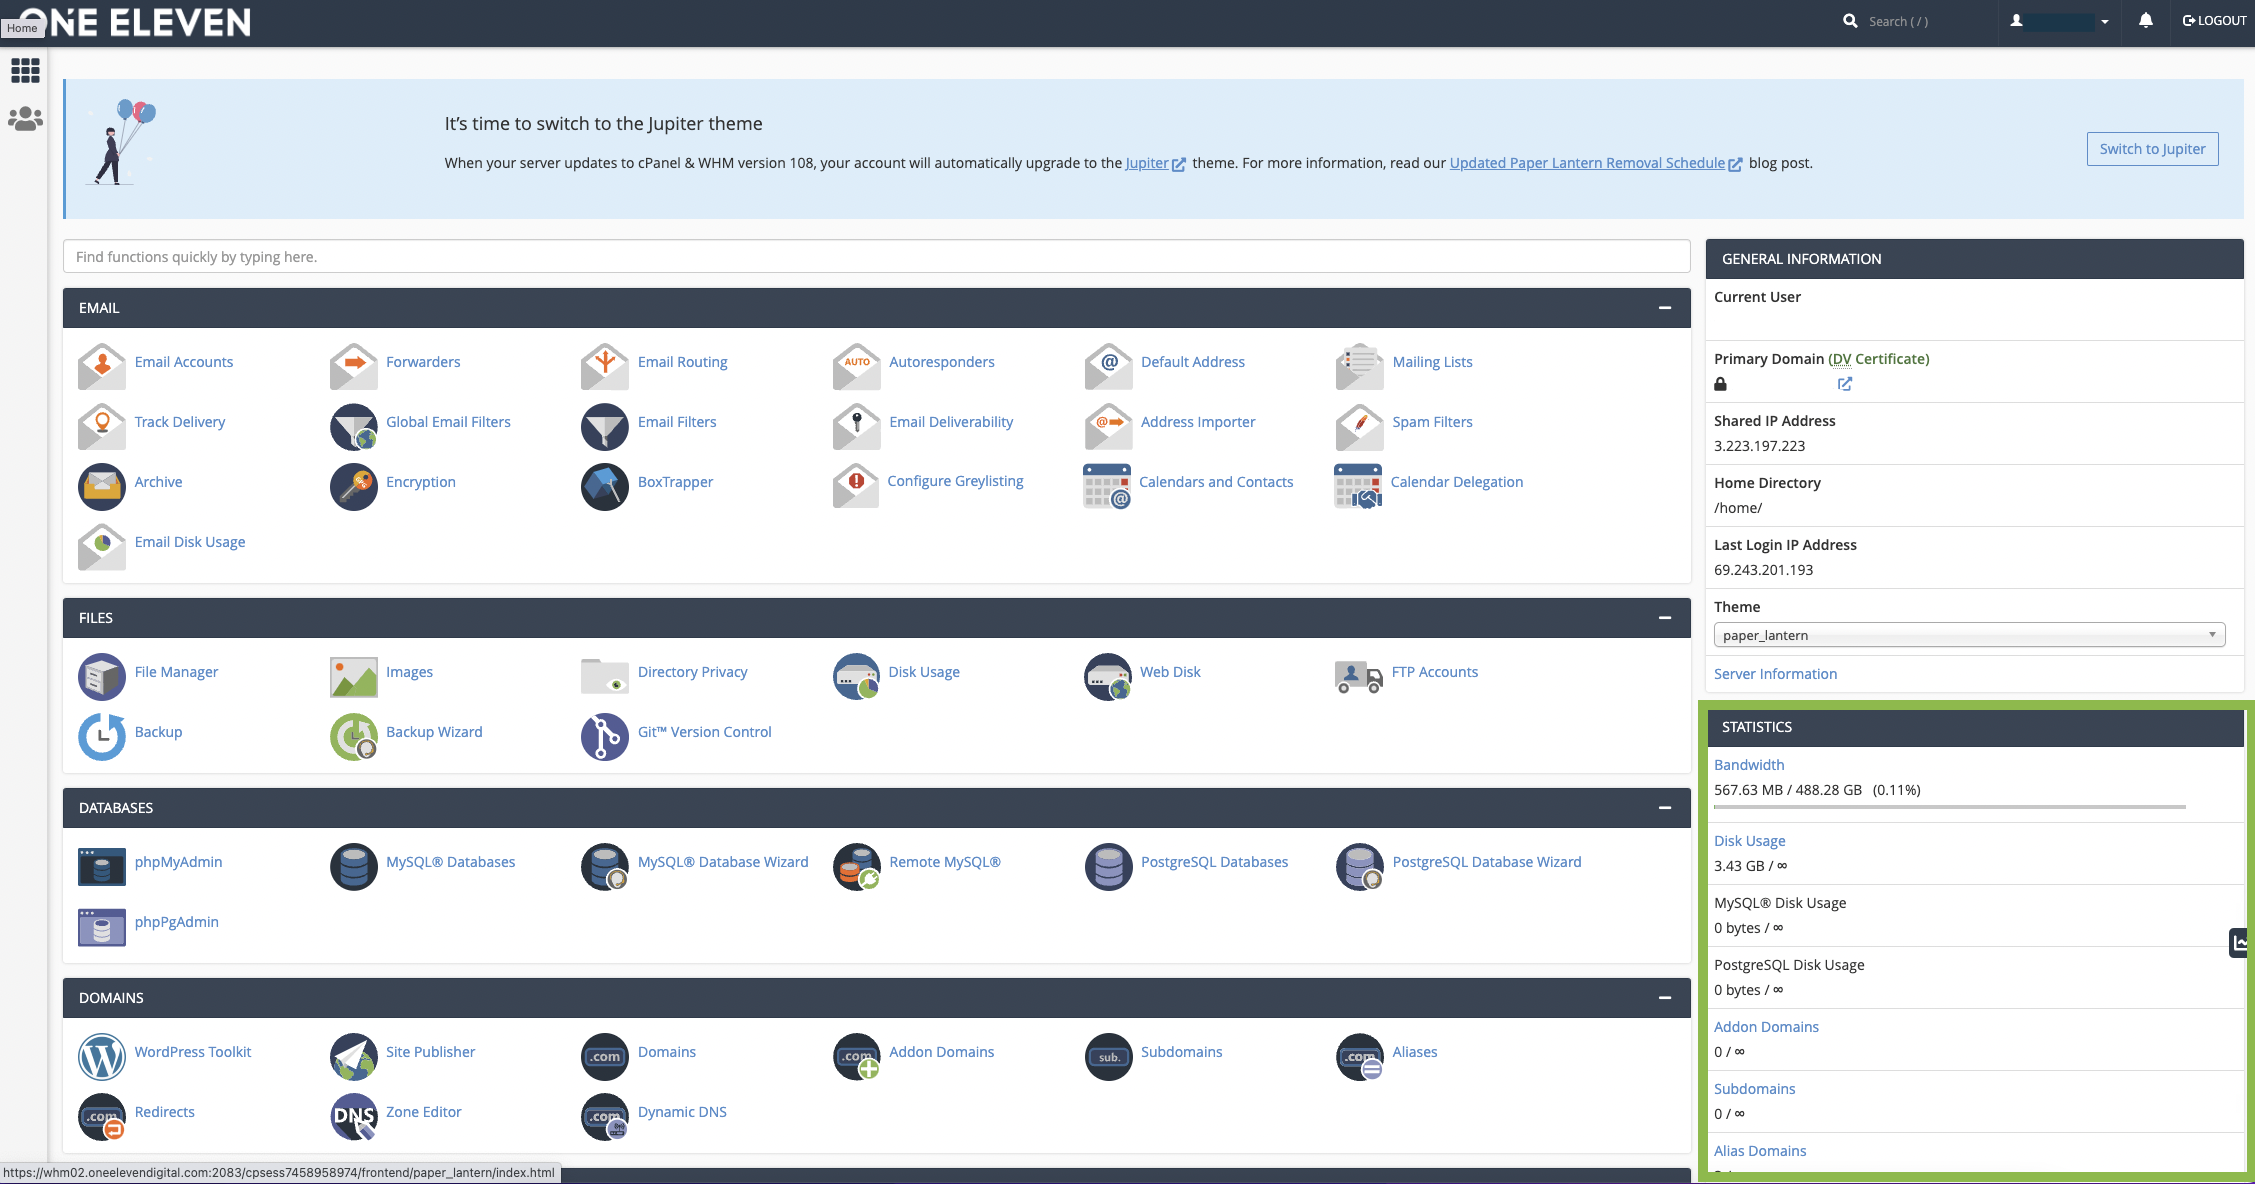Image resolution: width=2255 pixels, height=1184 pixels.
Task: Open the Email Deliverability link
Action: point(951,422)
